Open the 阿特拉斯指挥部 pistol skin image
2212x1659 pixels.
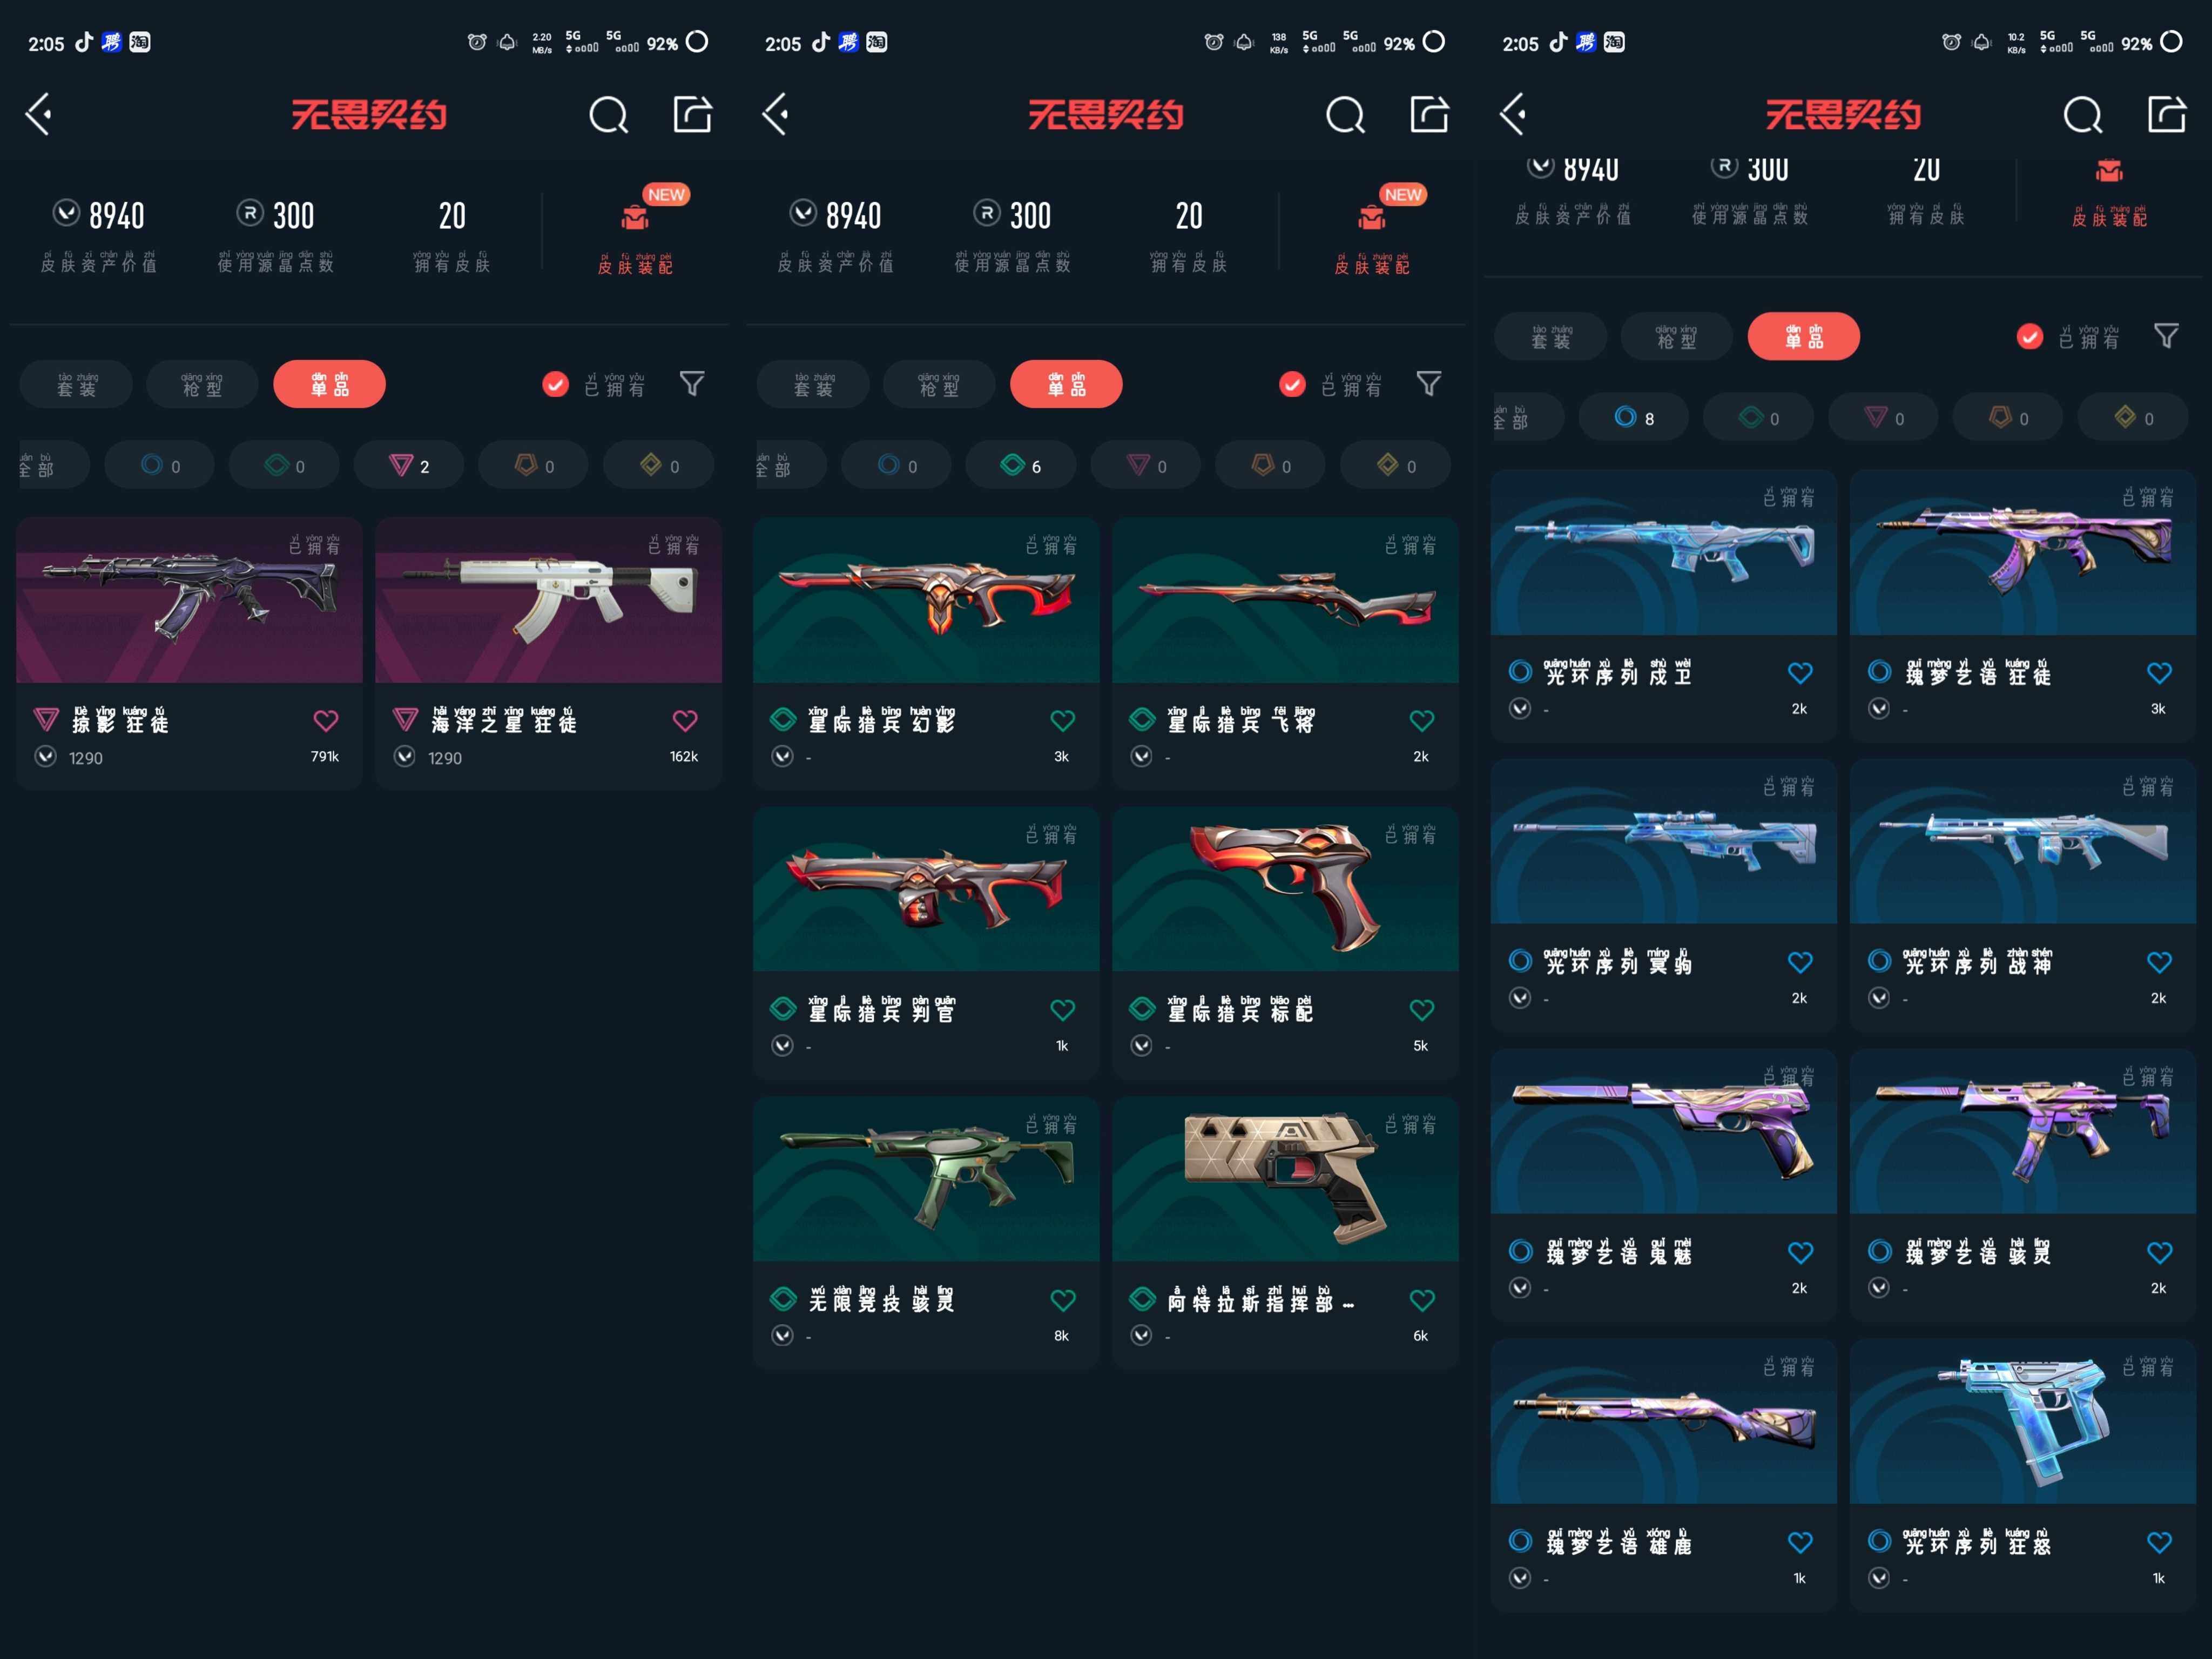[x=1285, y=1179]
